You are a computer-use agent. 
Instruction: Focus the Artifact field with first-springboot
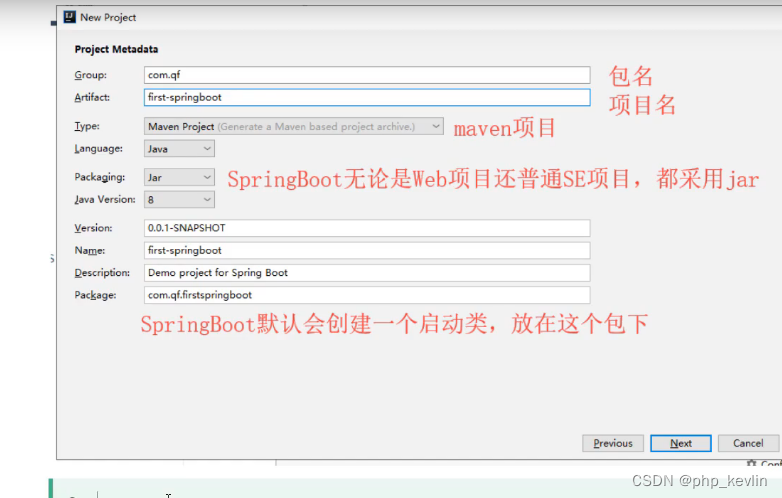point(367,97)
